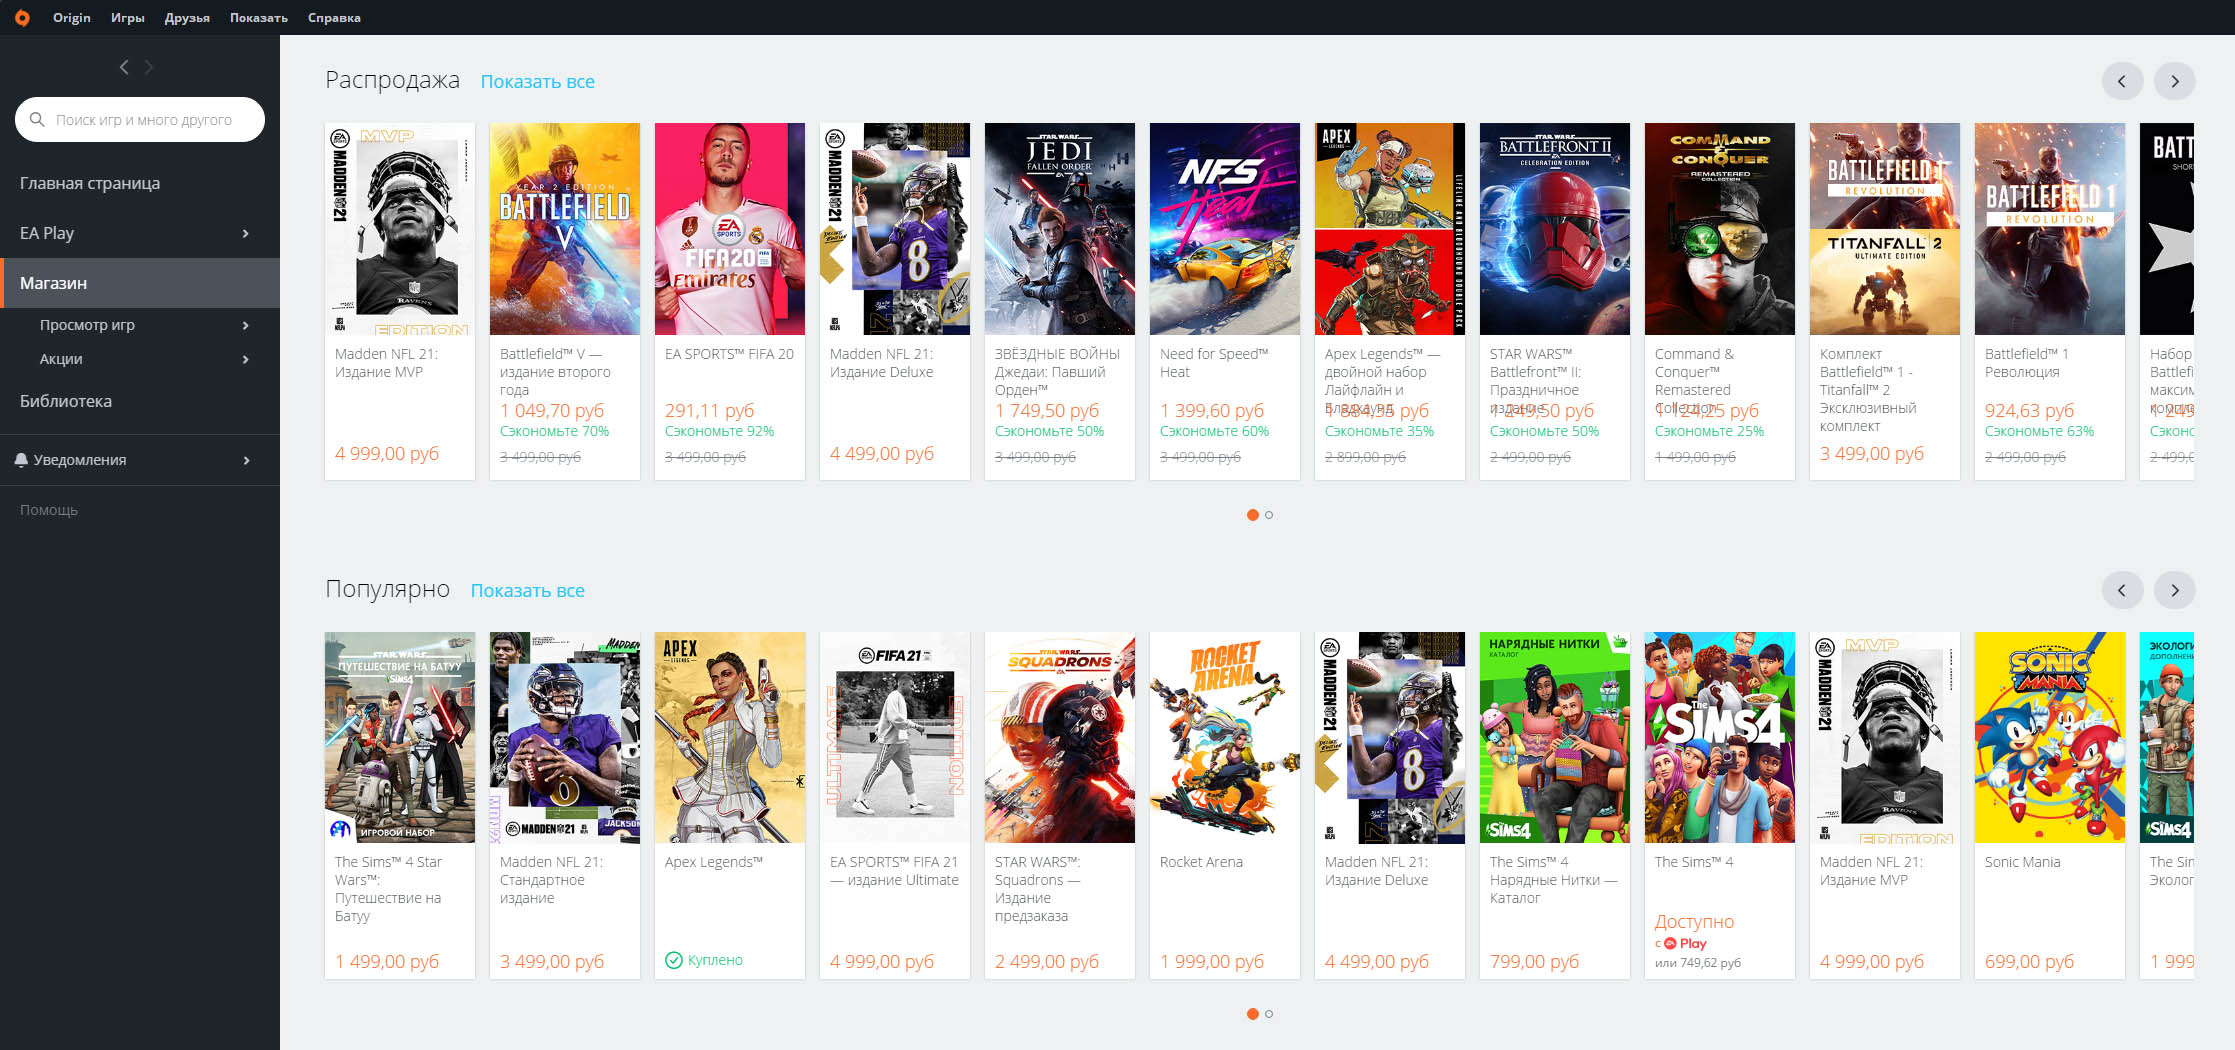The image size is (2235, 1050).
Task: Expand the Акции submenu
Action: coord(246,359)
